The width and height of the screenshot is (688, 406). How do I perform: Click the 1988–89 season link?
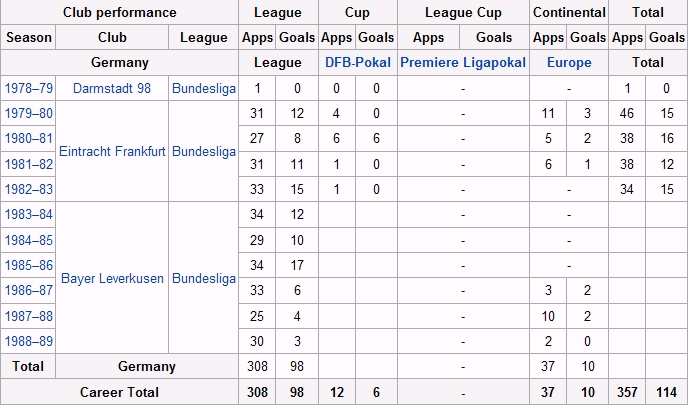(x=28, y=342)
